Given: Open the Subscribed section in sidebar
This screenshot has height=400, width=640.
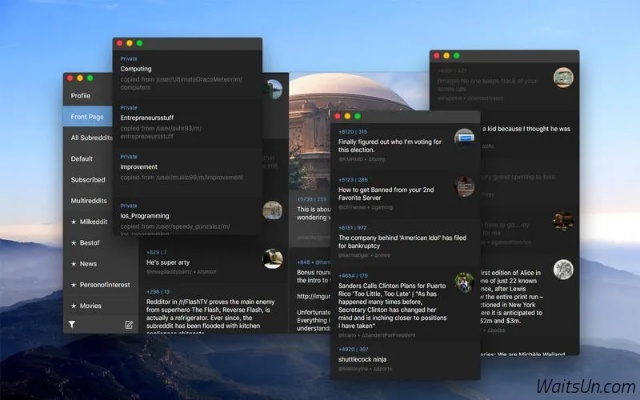Looking at the screenshot, I should point(88,180).
